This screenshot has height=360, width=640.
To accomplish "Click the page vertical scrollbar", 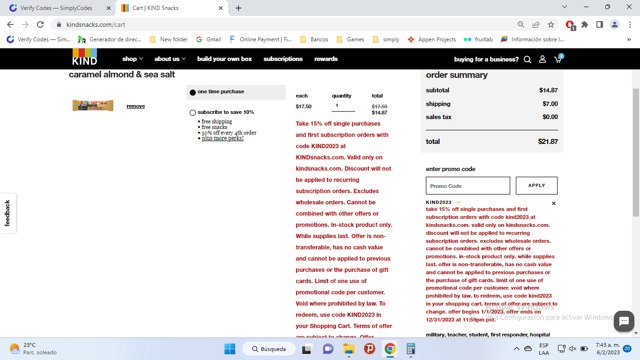I will click(x=636, y=152).
